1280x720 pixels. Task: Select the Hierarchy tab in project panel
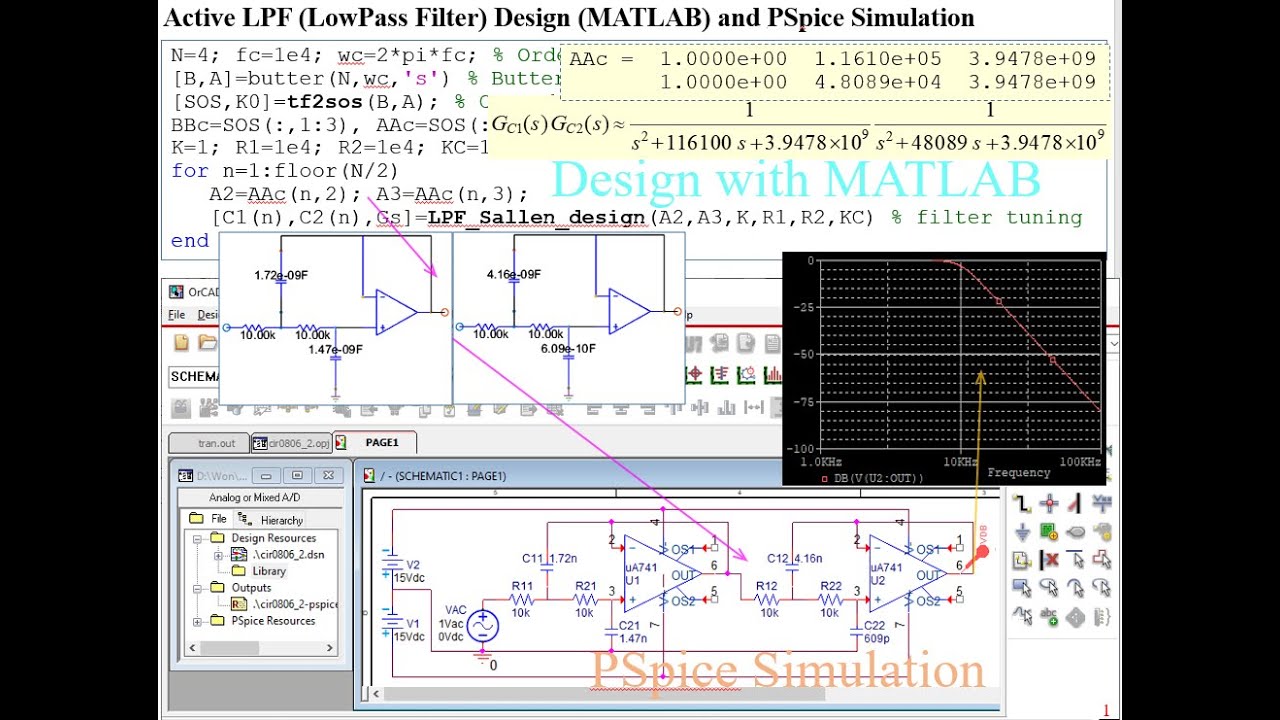[x=271, y=520]
